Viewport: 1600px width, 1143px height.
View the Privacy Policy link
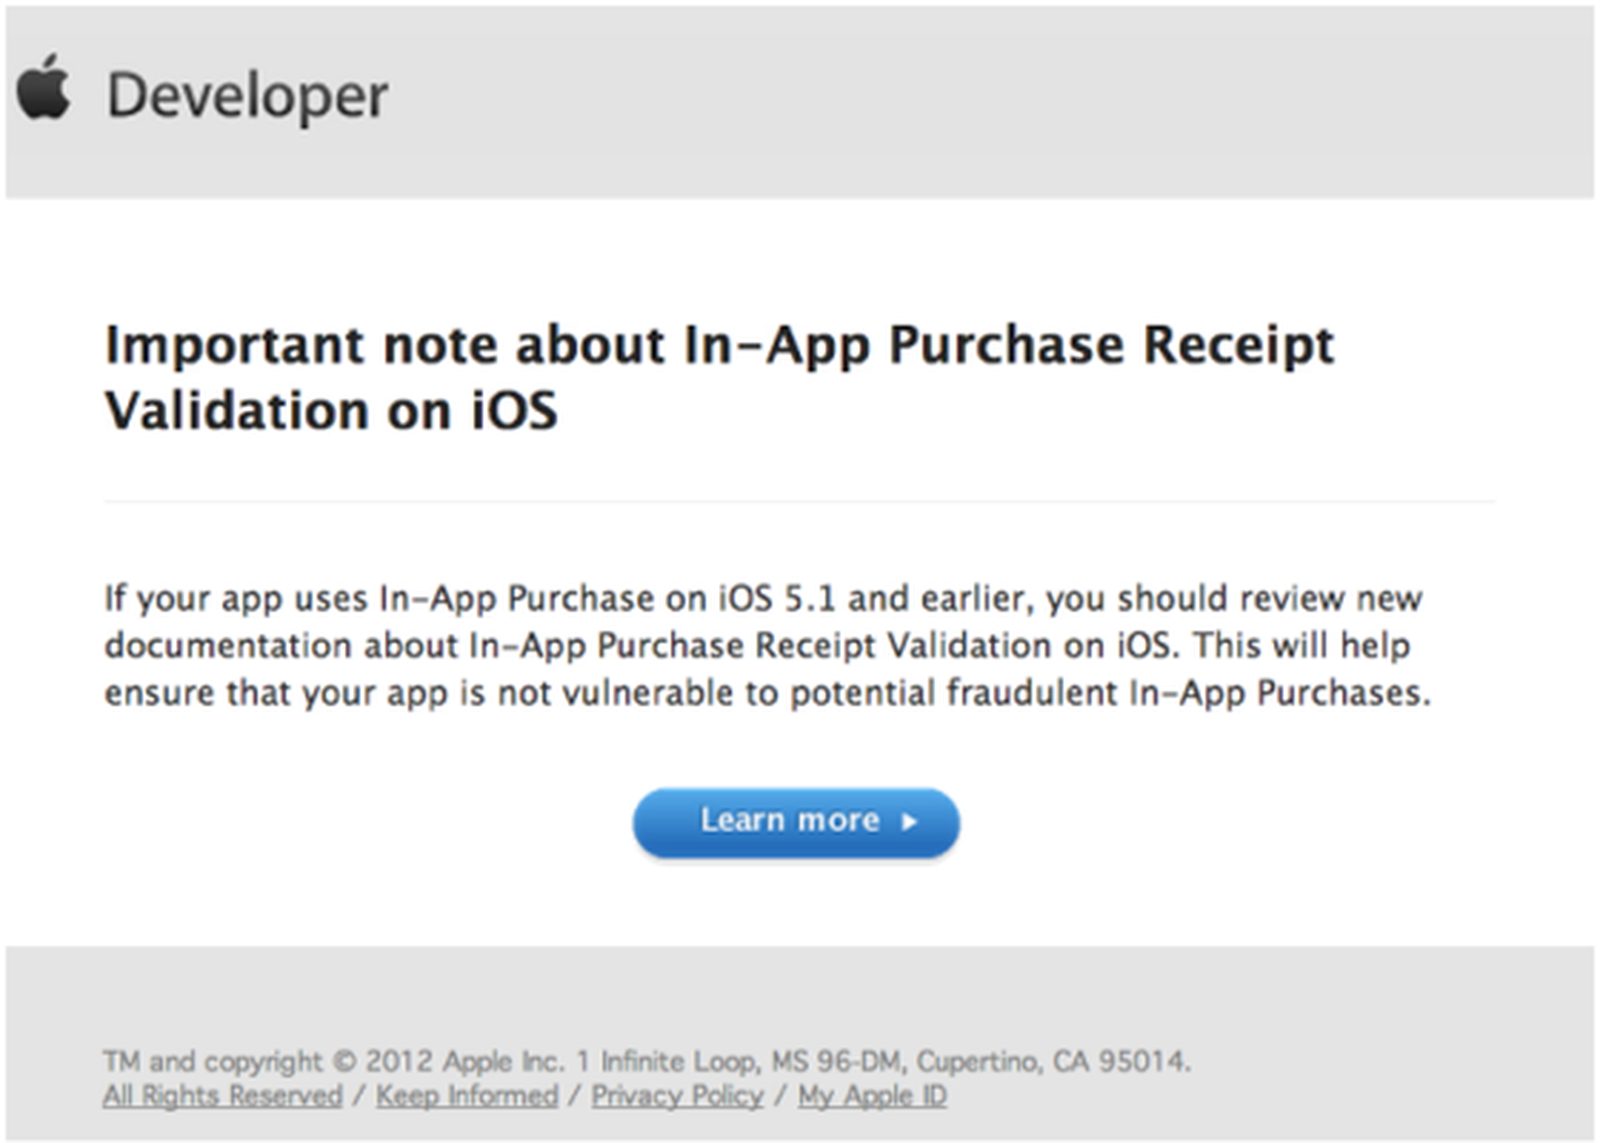[x=676, y=1096]
